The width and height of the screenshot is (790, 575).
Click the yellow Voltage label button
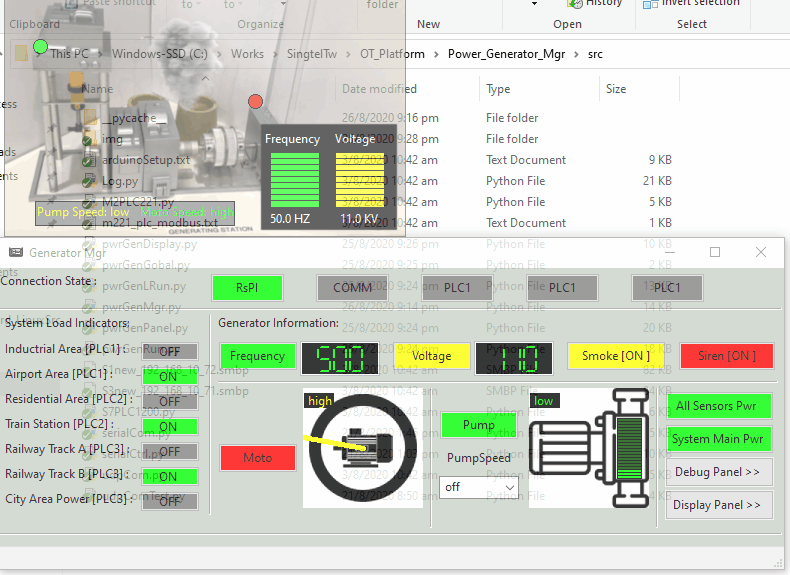[x=432, y=356]
